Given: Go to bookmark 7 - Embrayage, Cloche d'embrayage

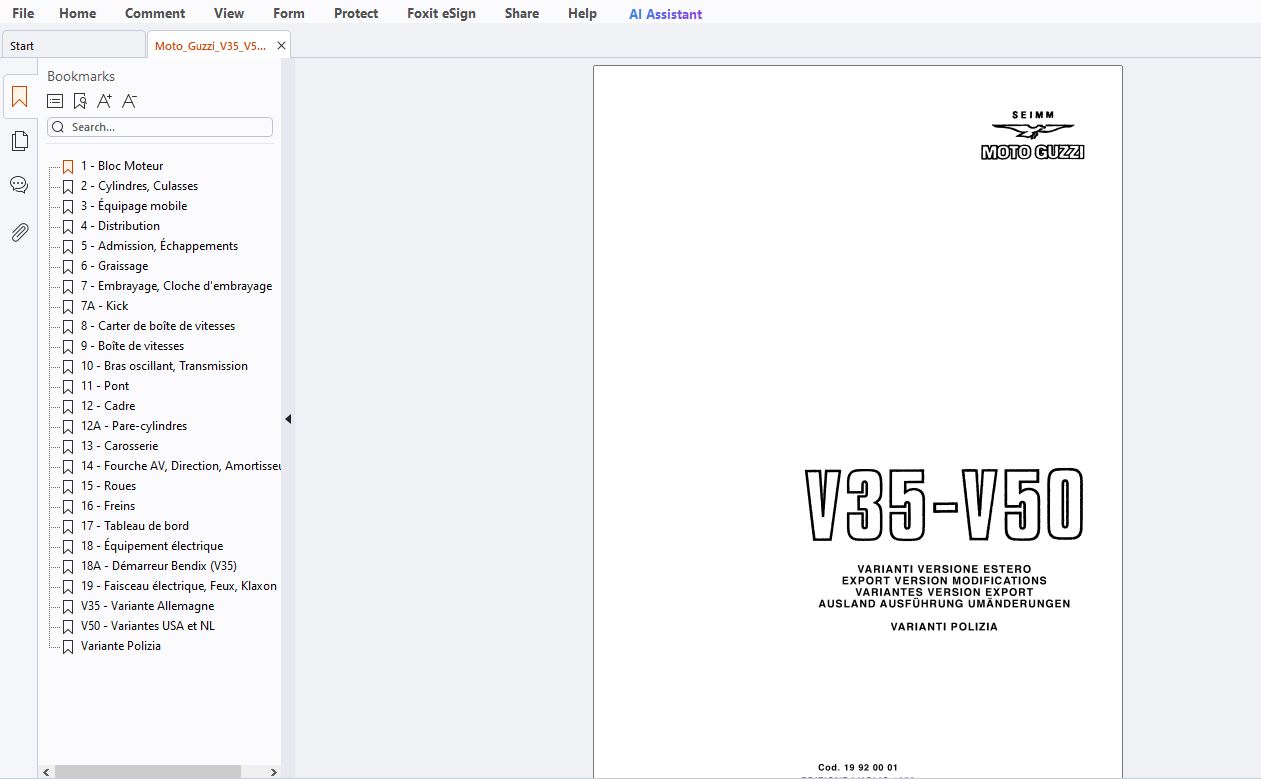Looking at the screenshot, I should (x=176, y=286).
